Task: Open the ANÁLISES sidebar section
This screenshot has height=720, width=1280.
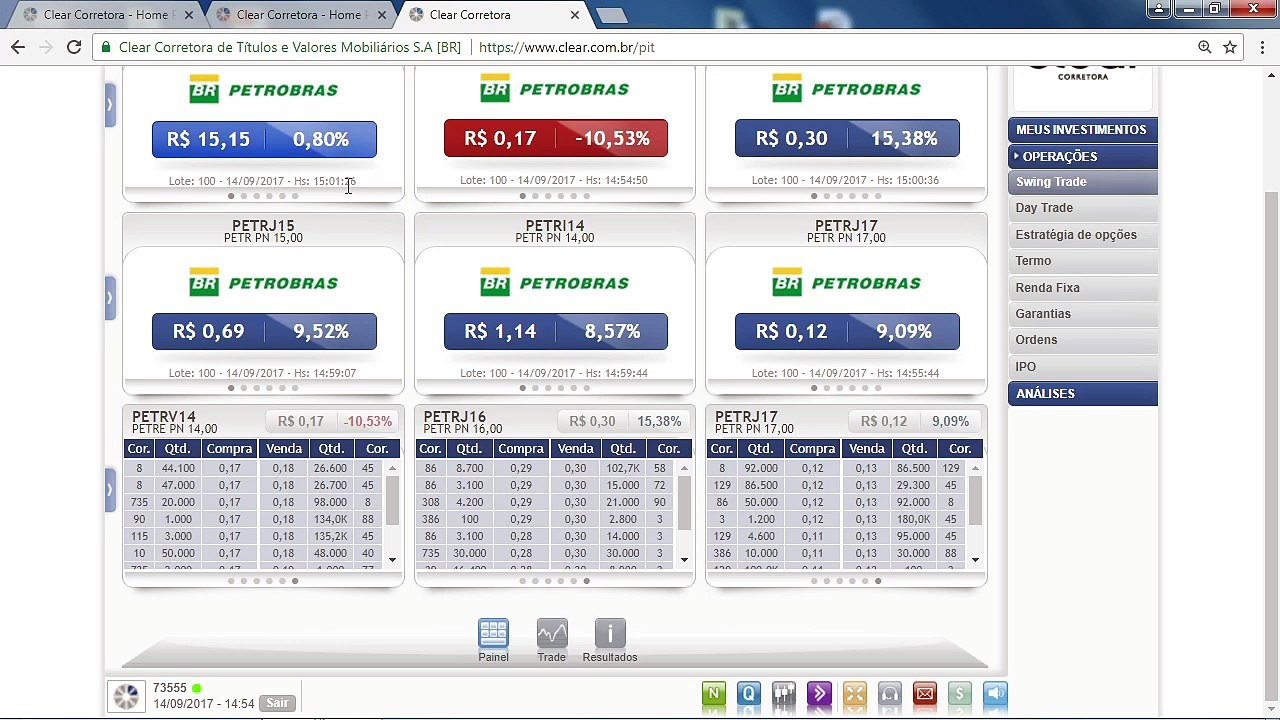Action: (1083, 394)
